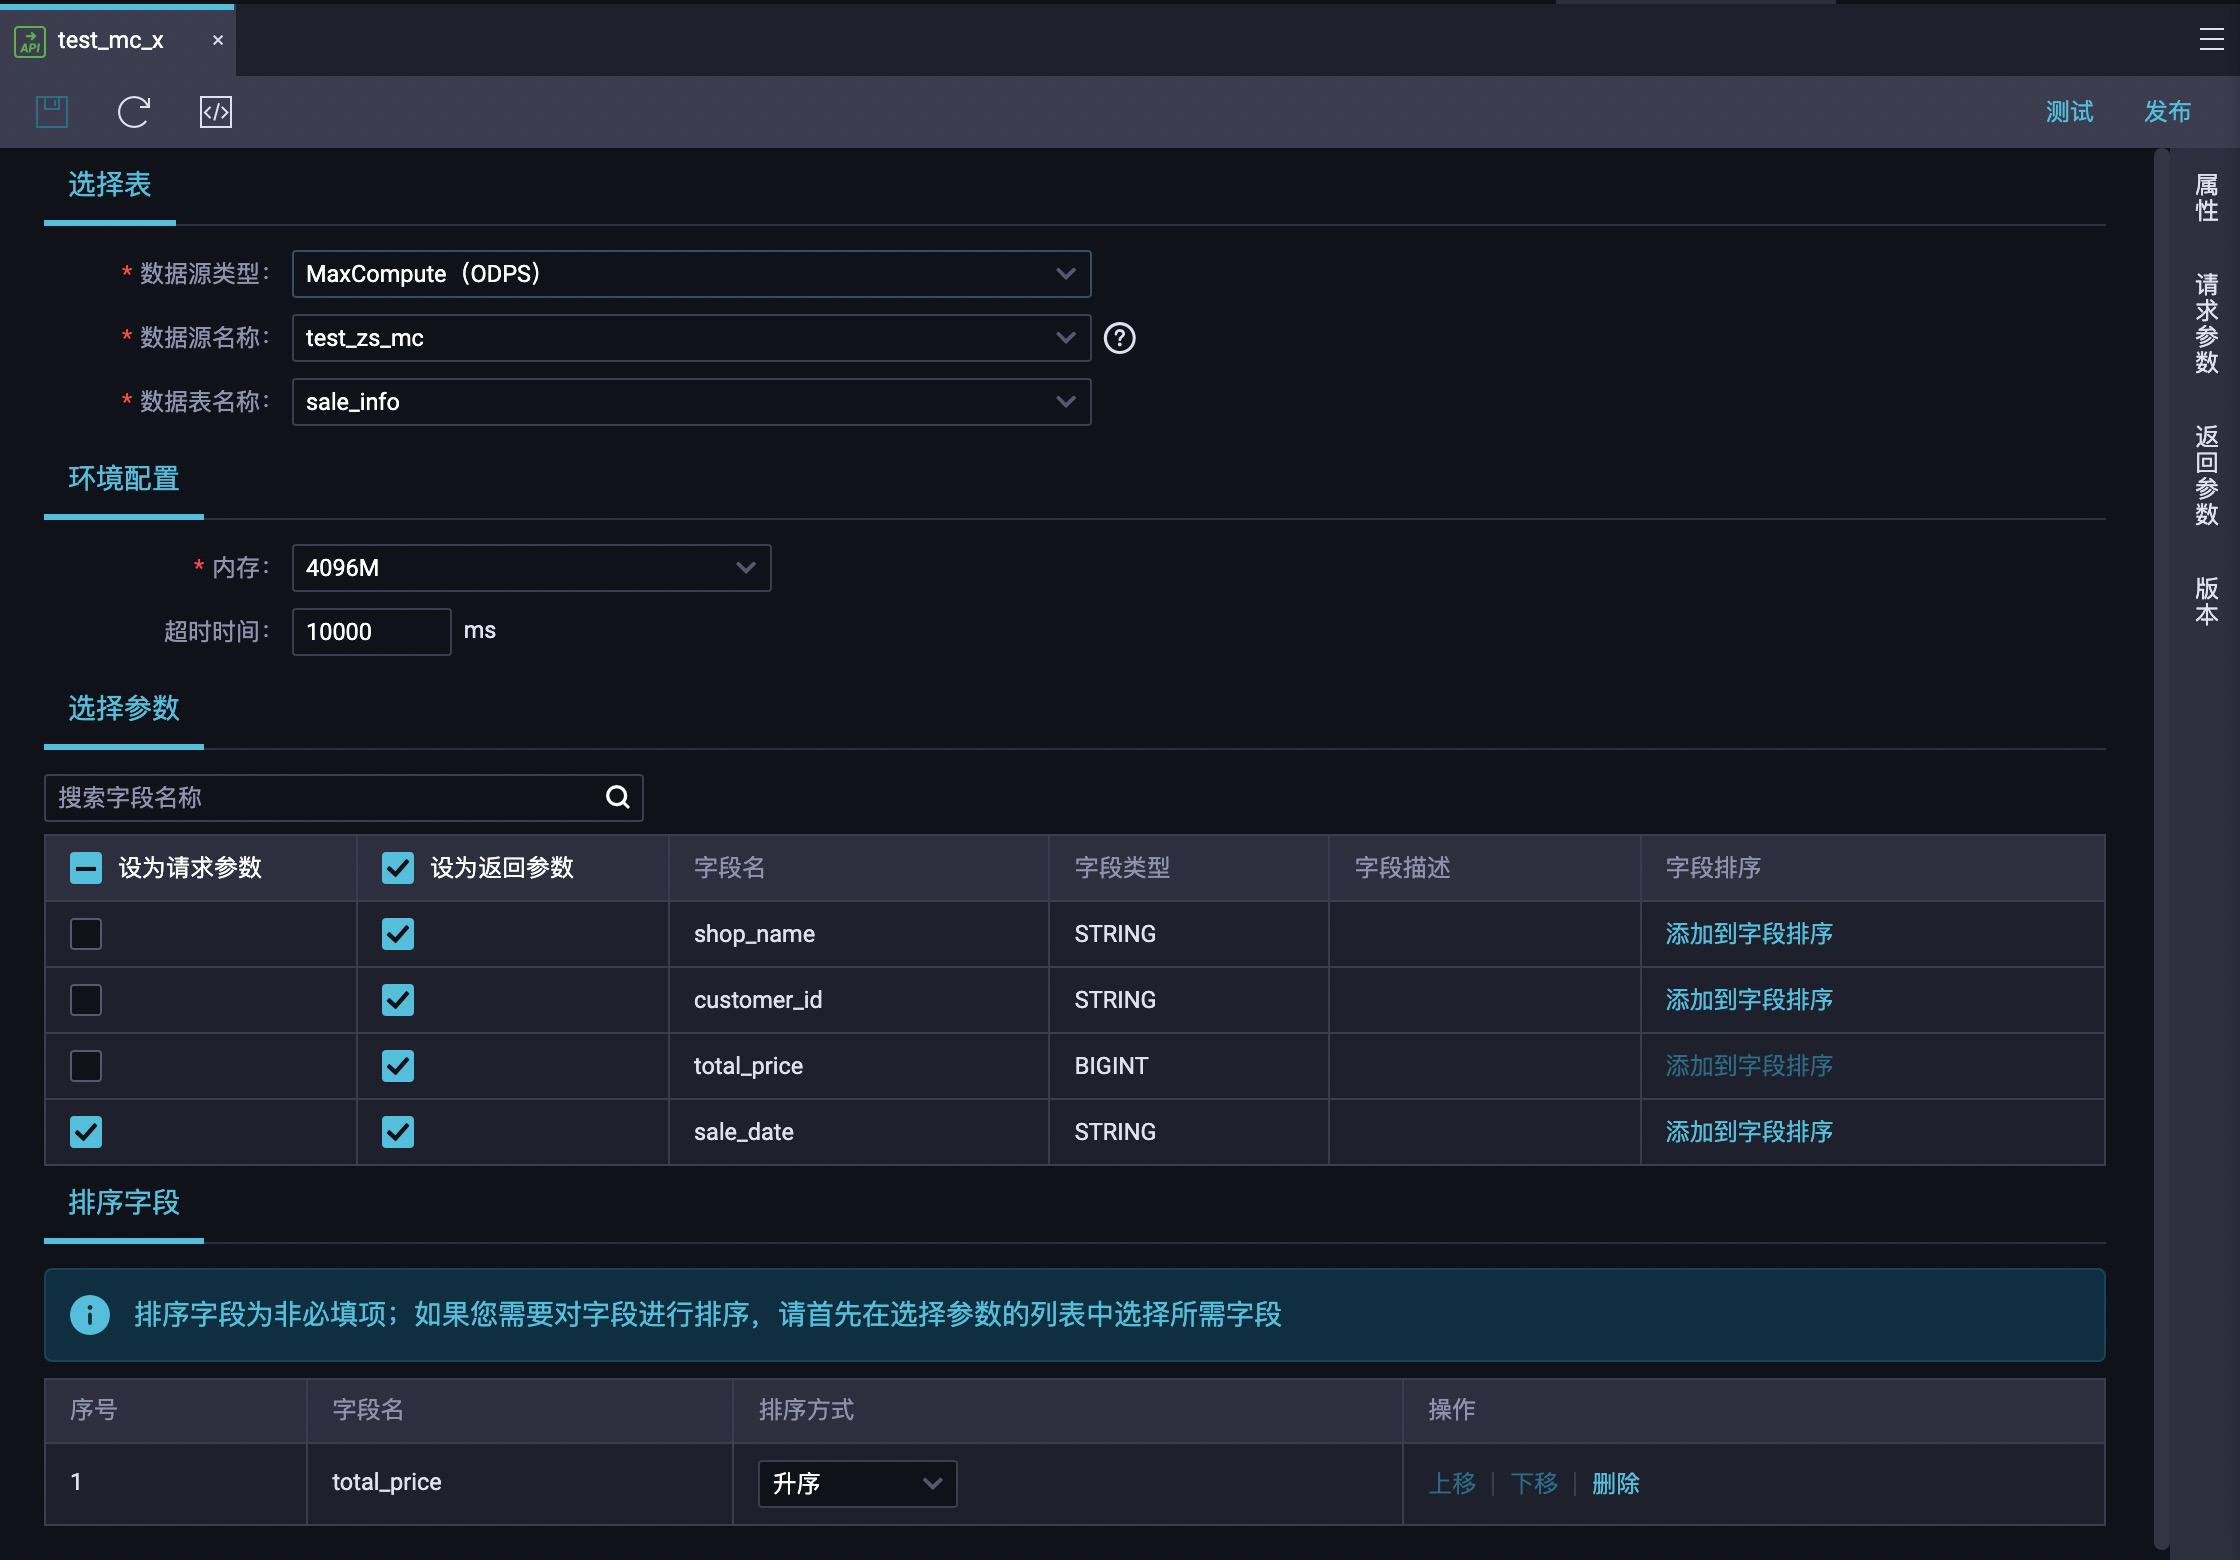Click the refresh icon in toolbar

coord(134,111)
